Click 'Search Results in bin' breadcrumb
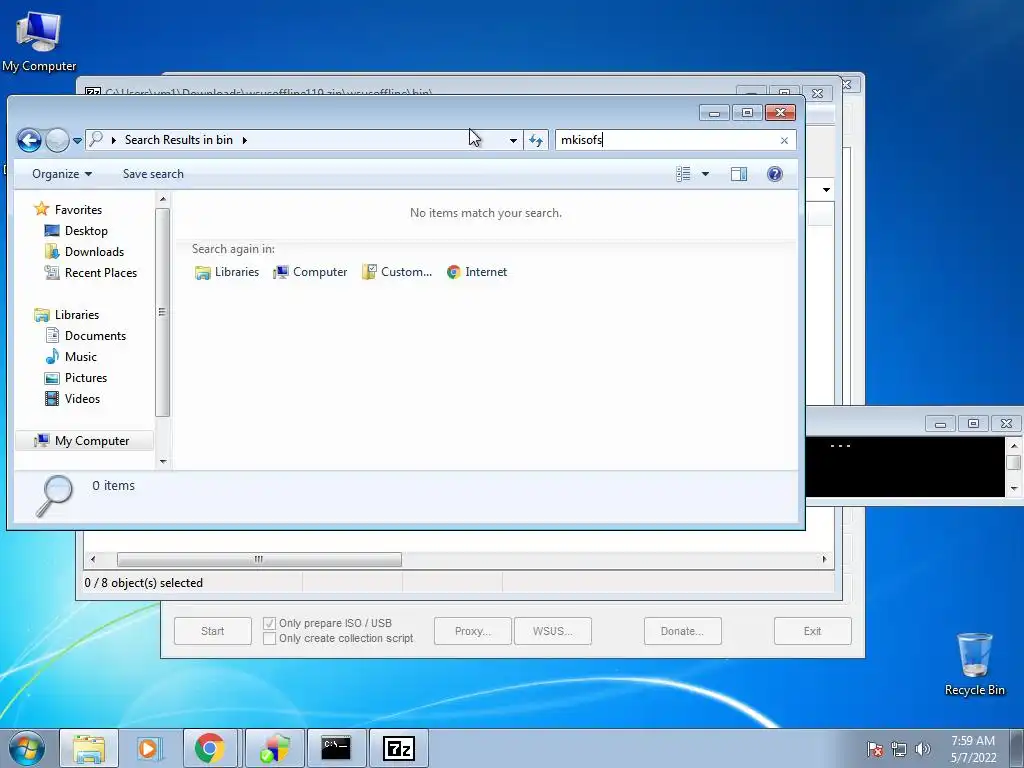 tap(178, 140)
